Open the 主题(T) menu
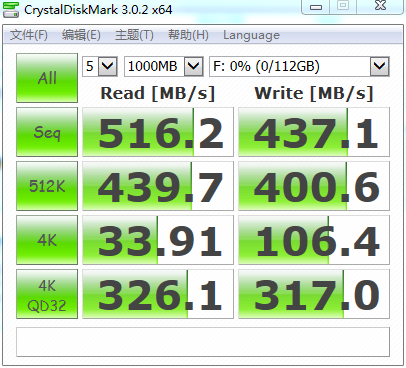The width and height of the screenshot is (406, 368). (134, 35)
